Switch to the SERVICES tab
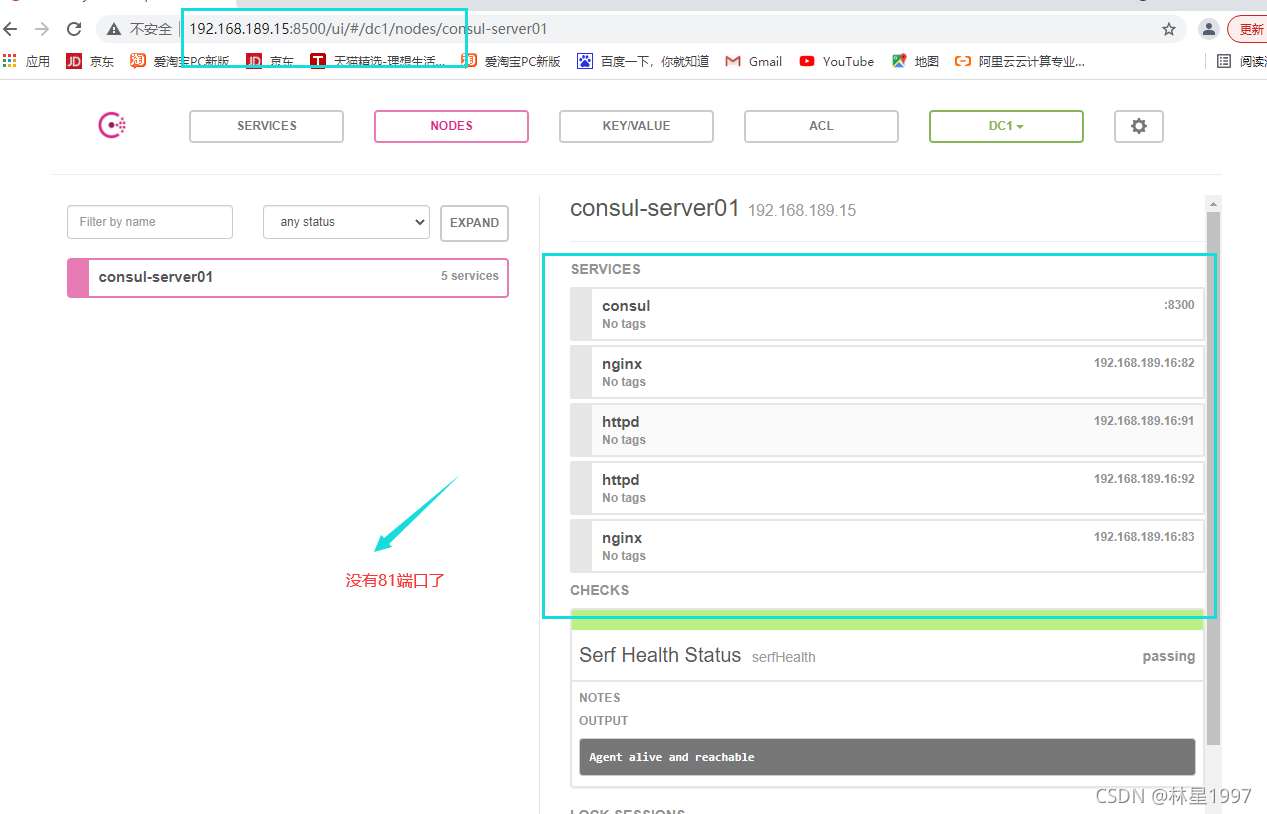1267x814 pixels. (x=266, y=126)
